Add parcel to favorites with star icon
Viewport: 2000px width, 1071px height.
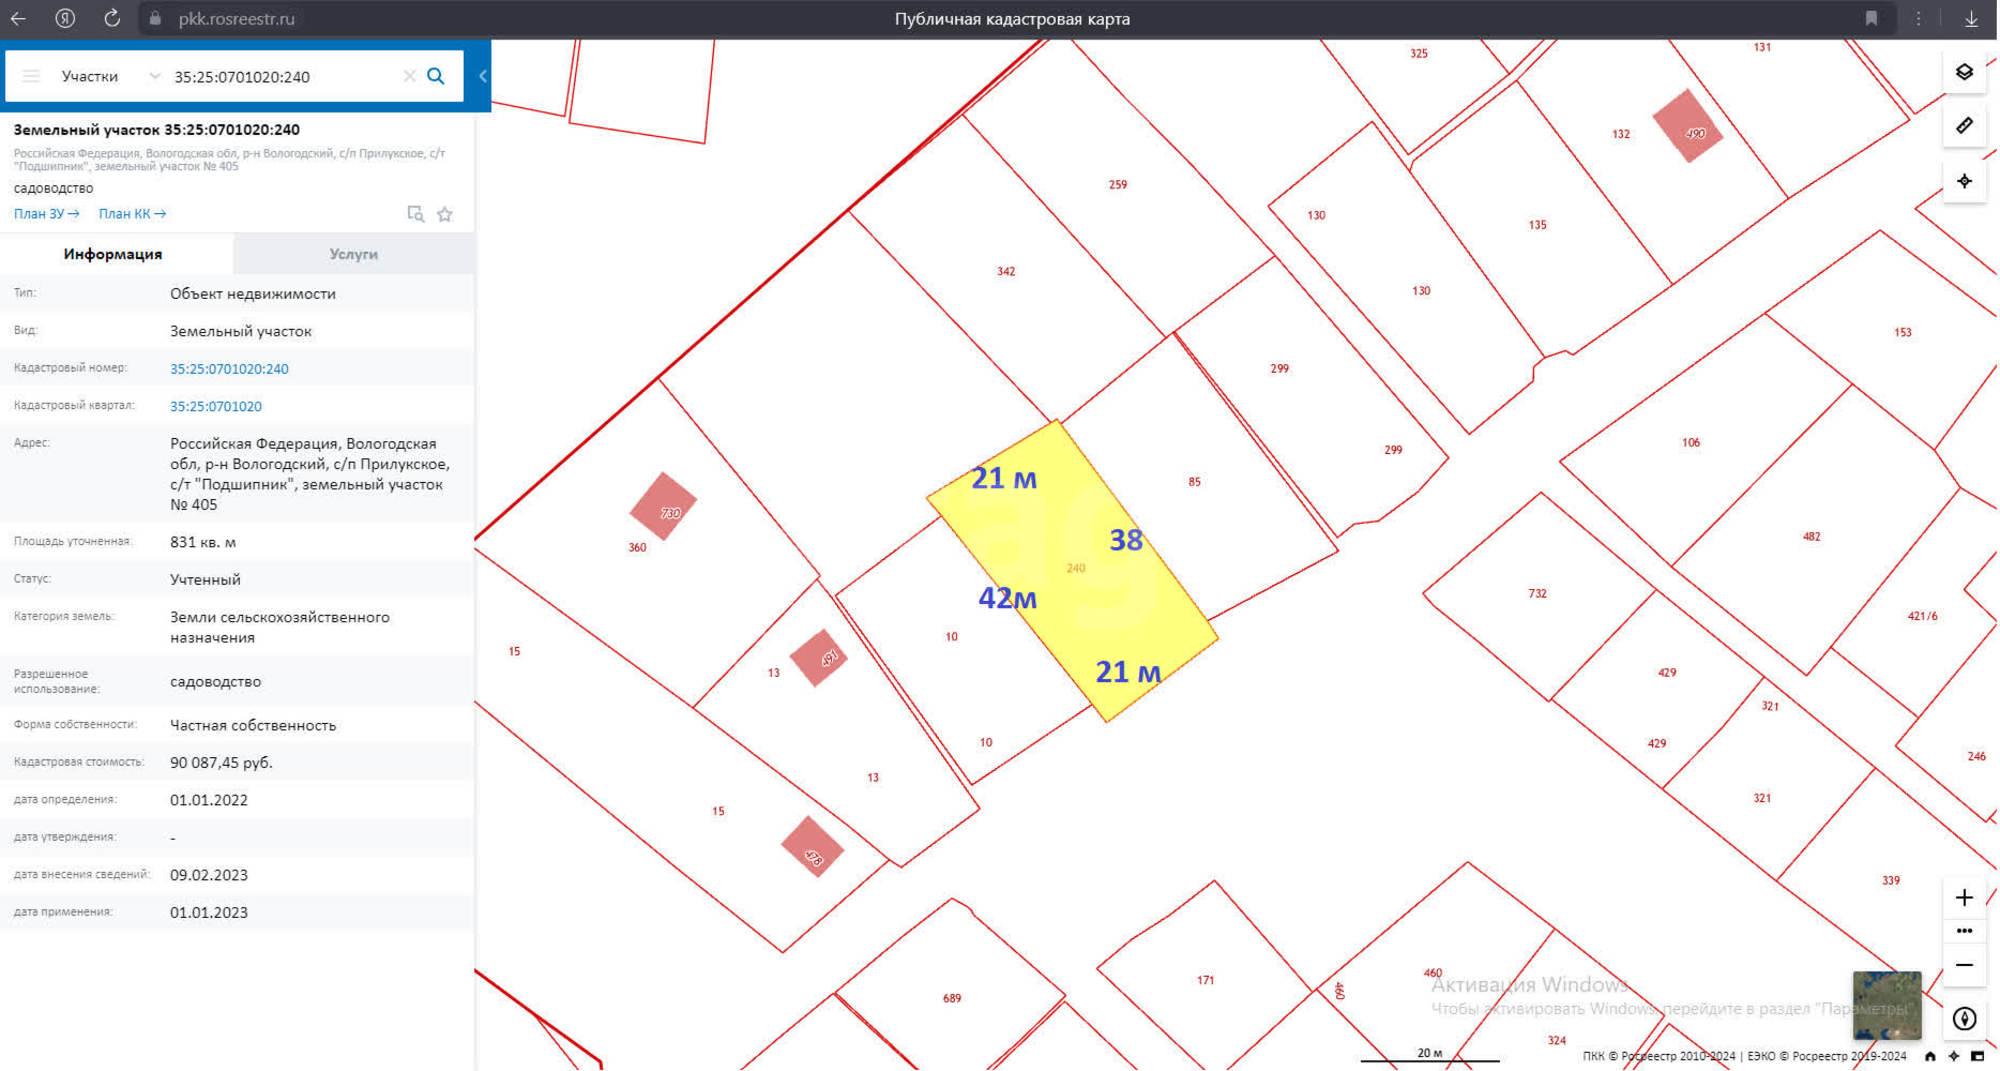(x=445, y=214)
